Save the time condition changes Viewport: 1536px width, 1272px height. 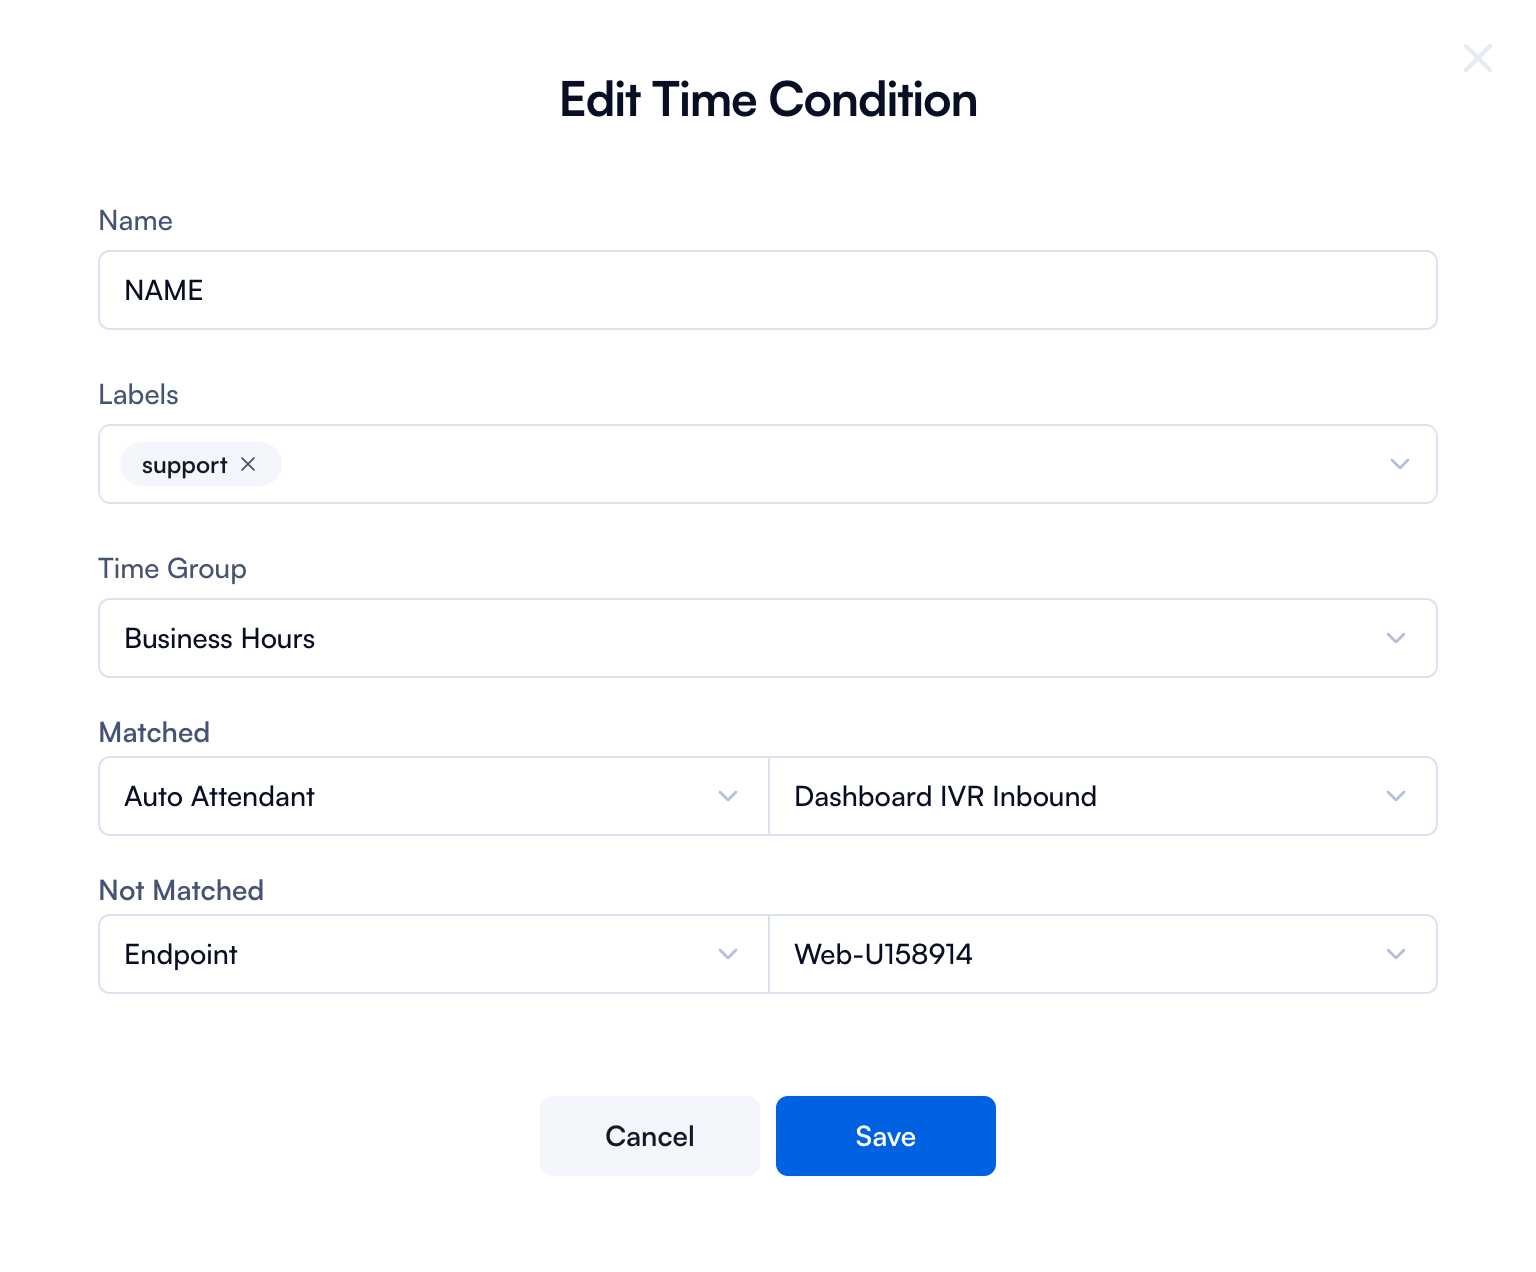tap(885, 1136)
